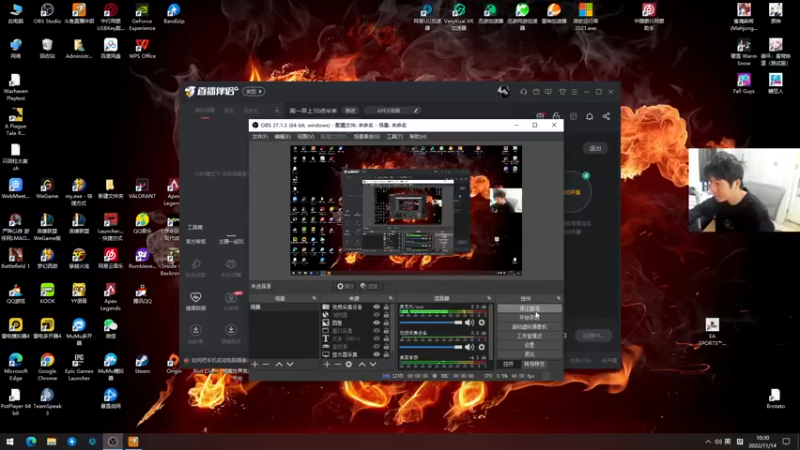The width and height of the screenshot is (800, 450).
Task: Expand the 类型 pill in 直播伴侣 title bar
Action: point(254,92)
